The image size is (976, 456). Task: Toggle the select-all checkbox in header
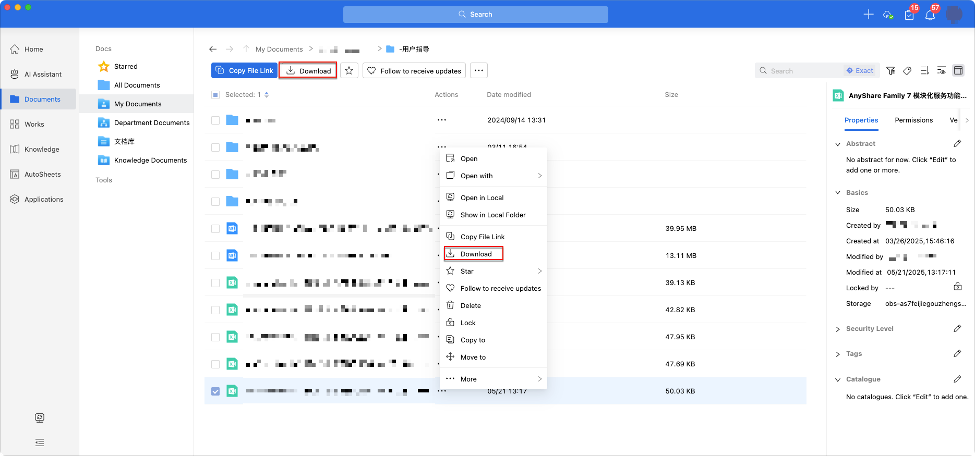pos(216,95)
